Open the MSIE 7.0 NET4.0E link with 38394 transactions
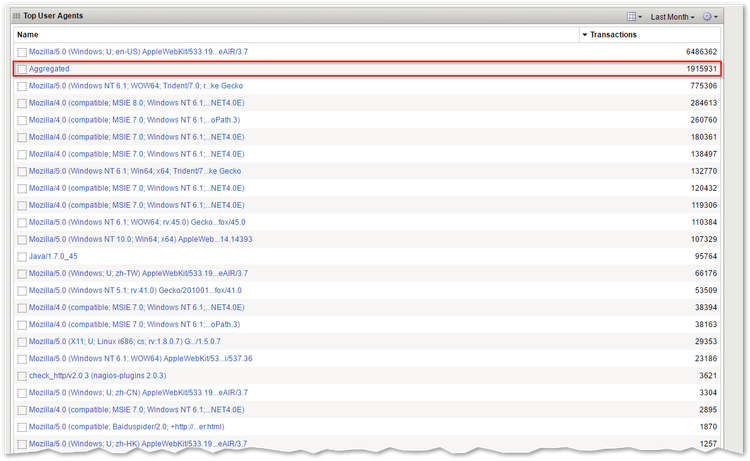This screenshot has width=750, height=461. [x=136, y=307]
